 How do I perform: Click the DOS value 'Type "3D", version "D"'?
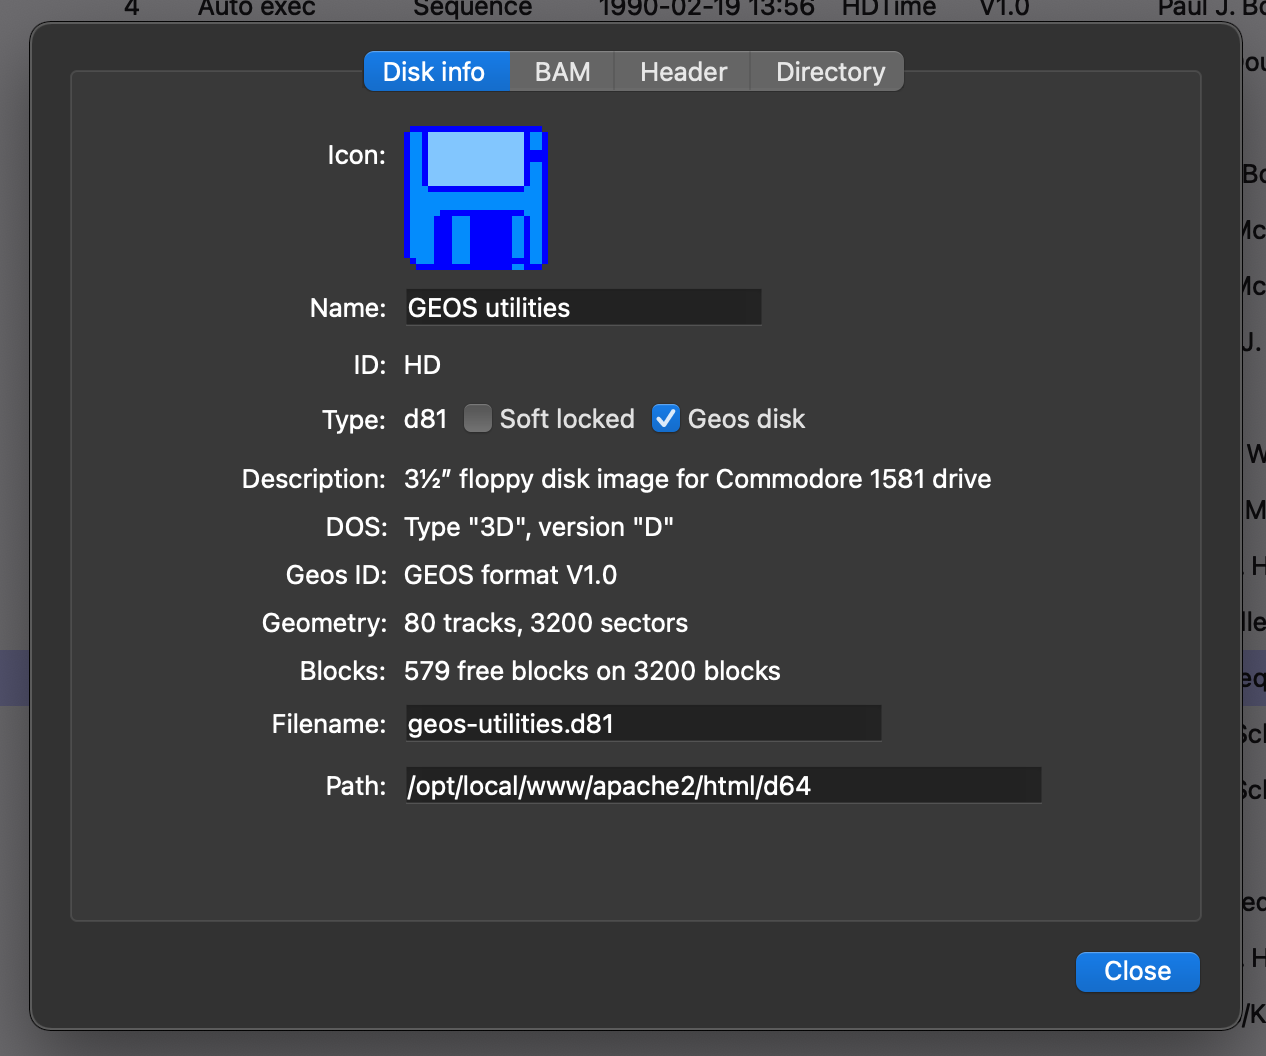[x=538, y=527]
